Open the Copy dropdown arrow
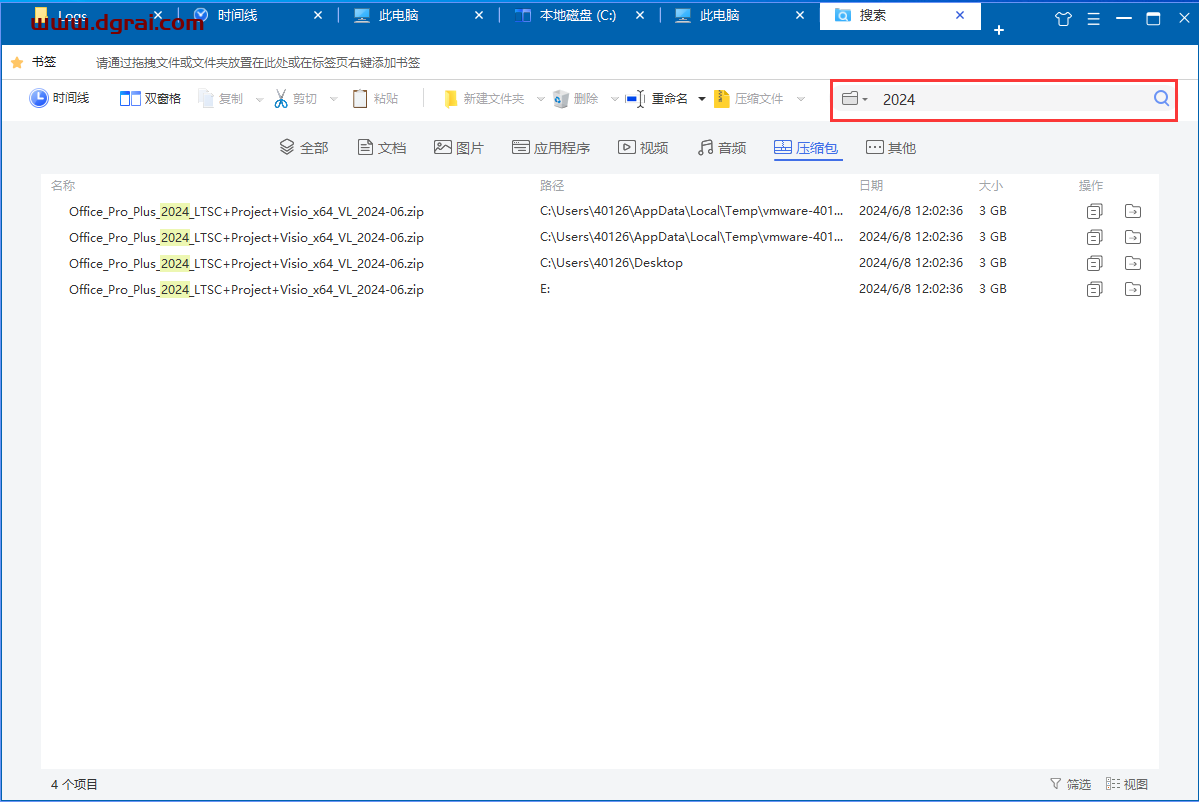1199x802 pixels. [x=259, y=99]
